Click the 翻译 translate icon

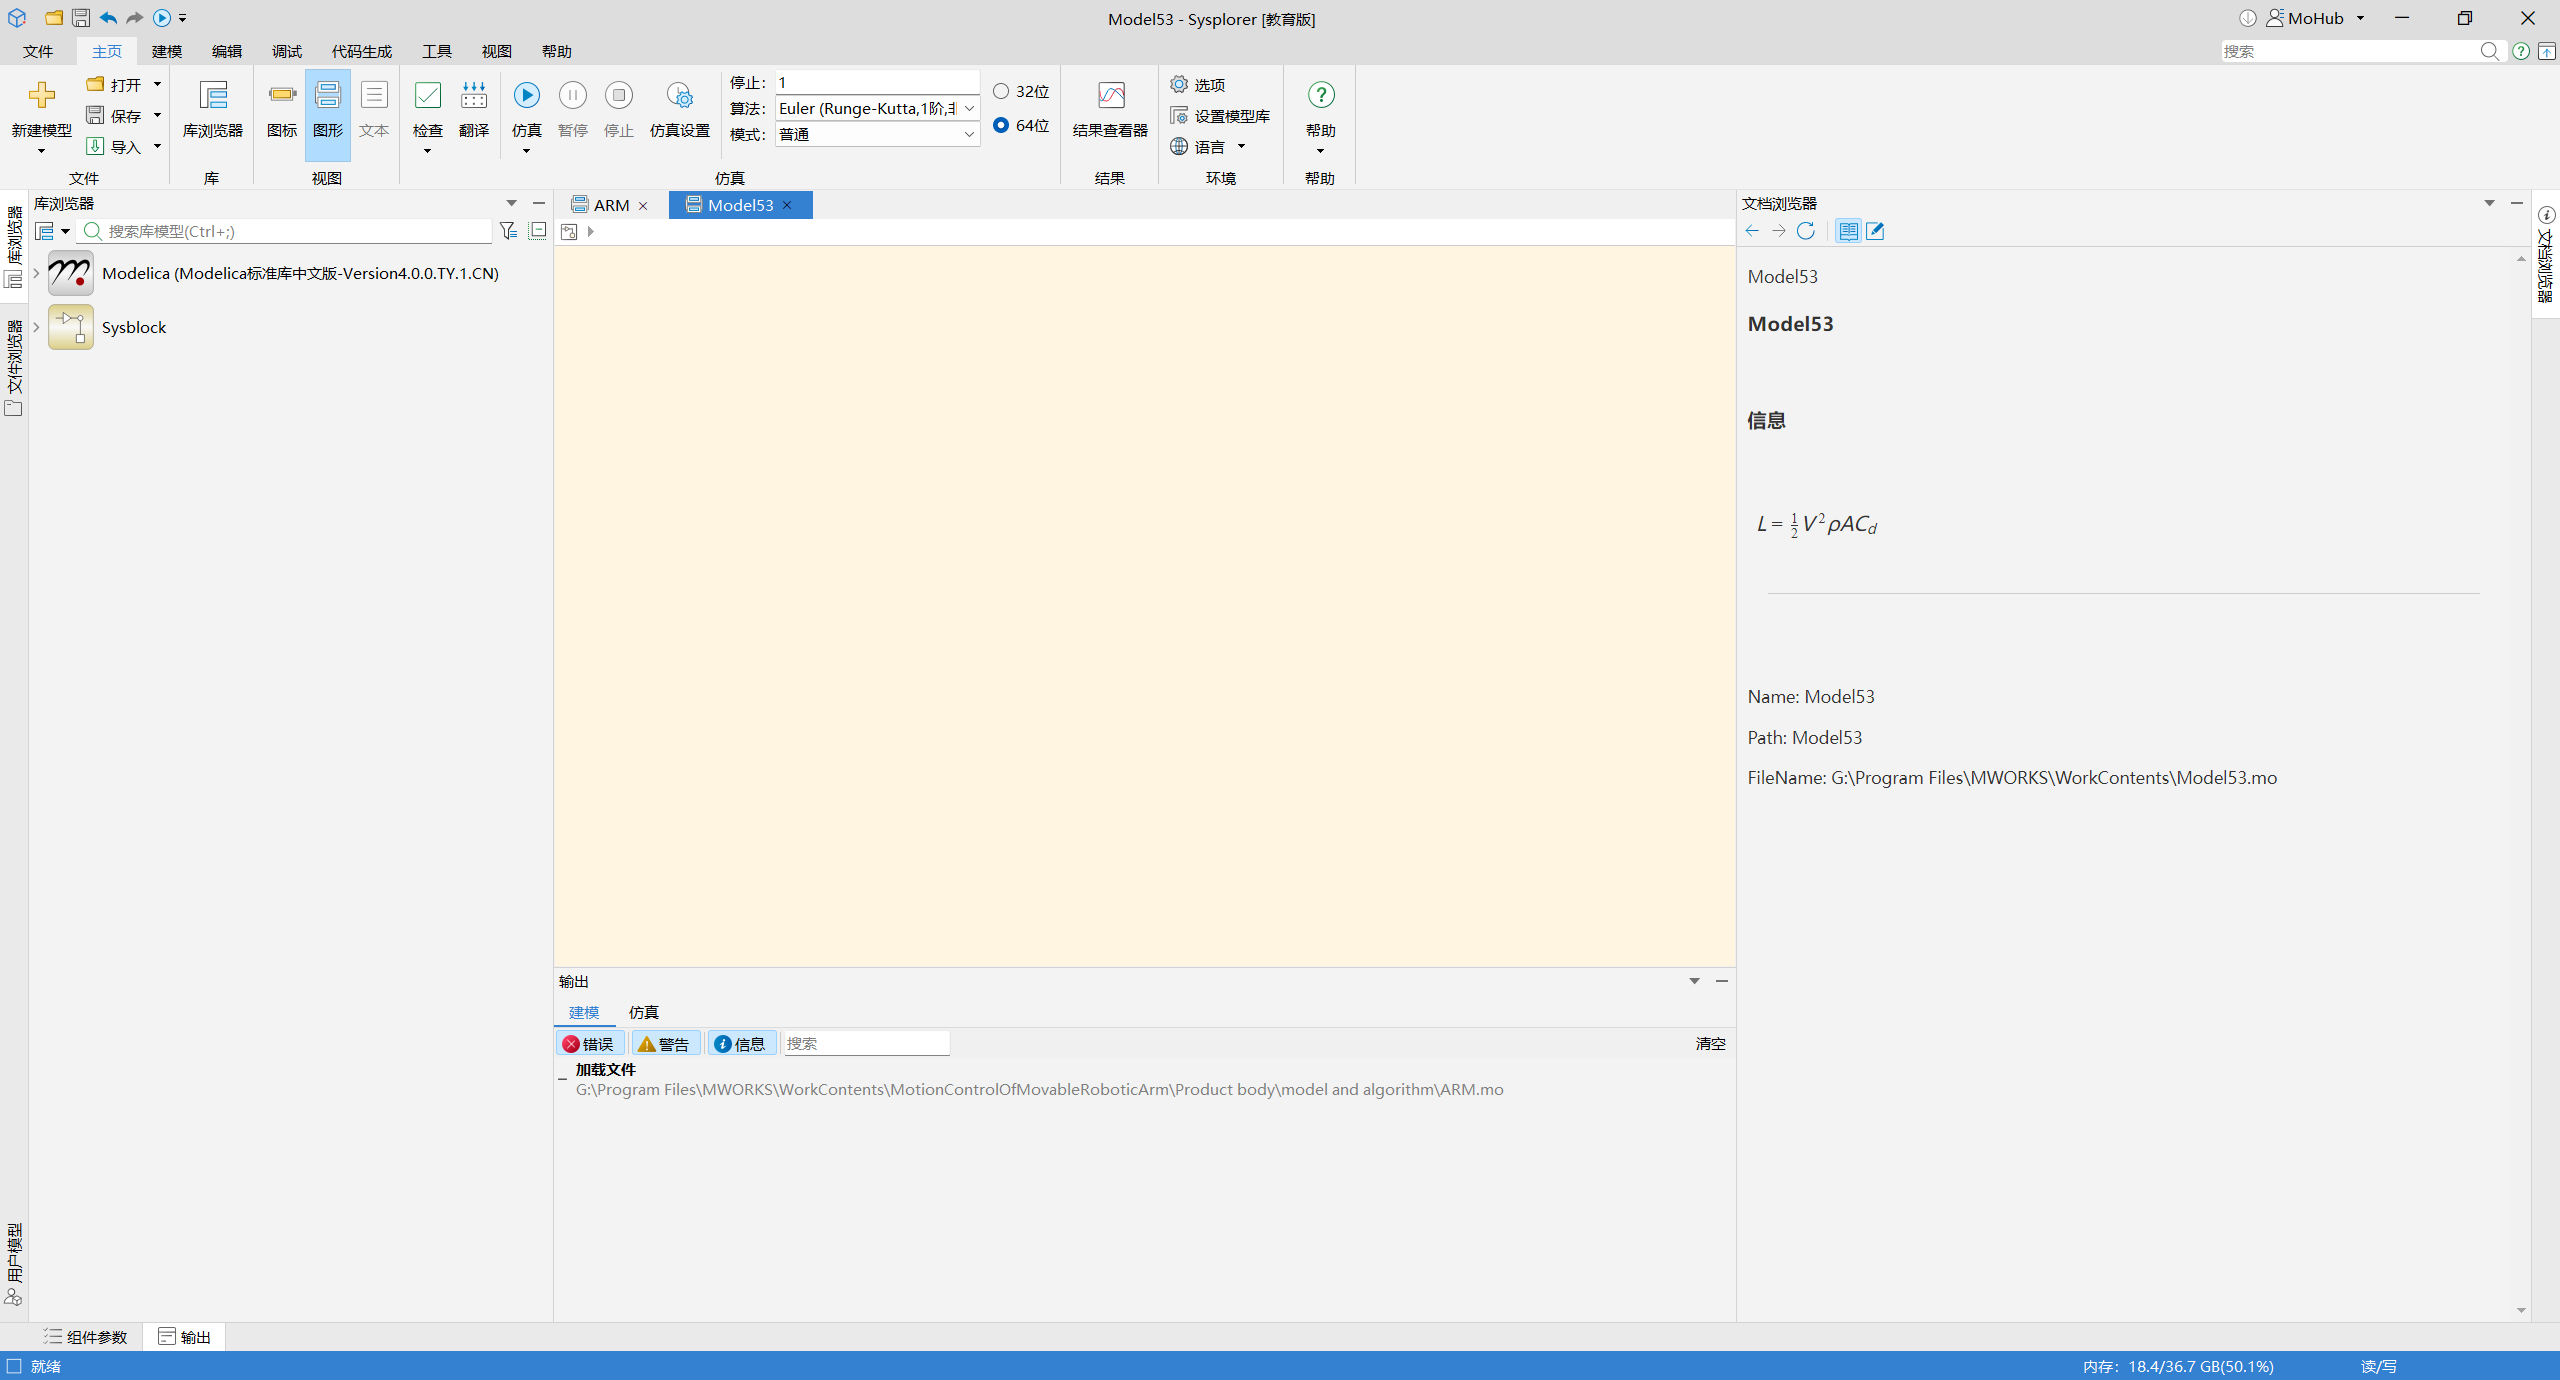474,95
